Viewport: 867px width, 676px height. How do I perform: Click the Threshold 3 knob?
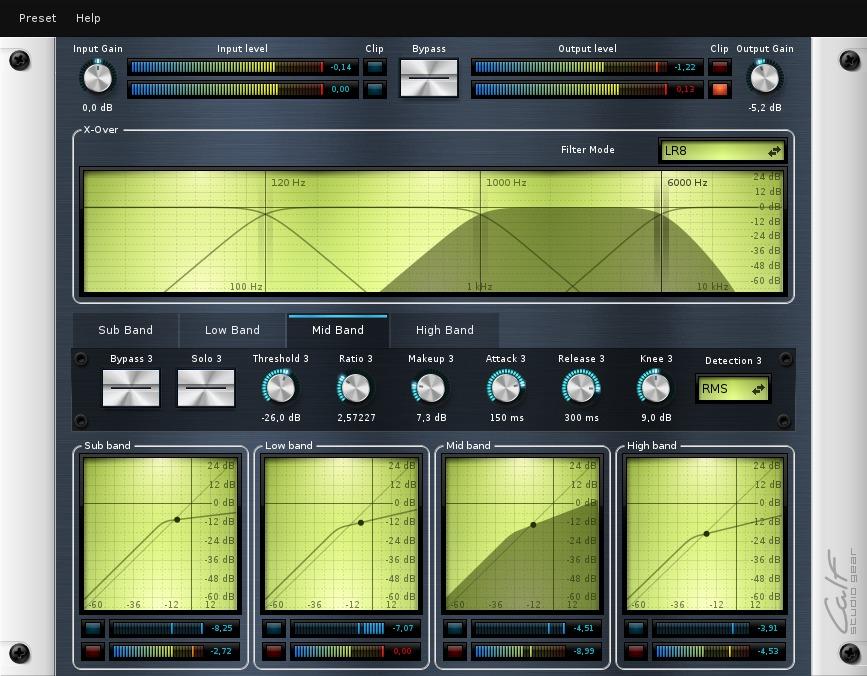click(x=280, y=388)
